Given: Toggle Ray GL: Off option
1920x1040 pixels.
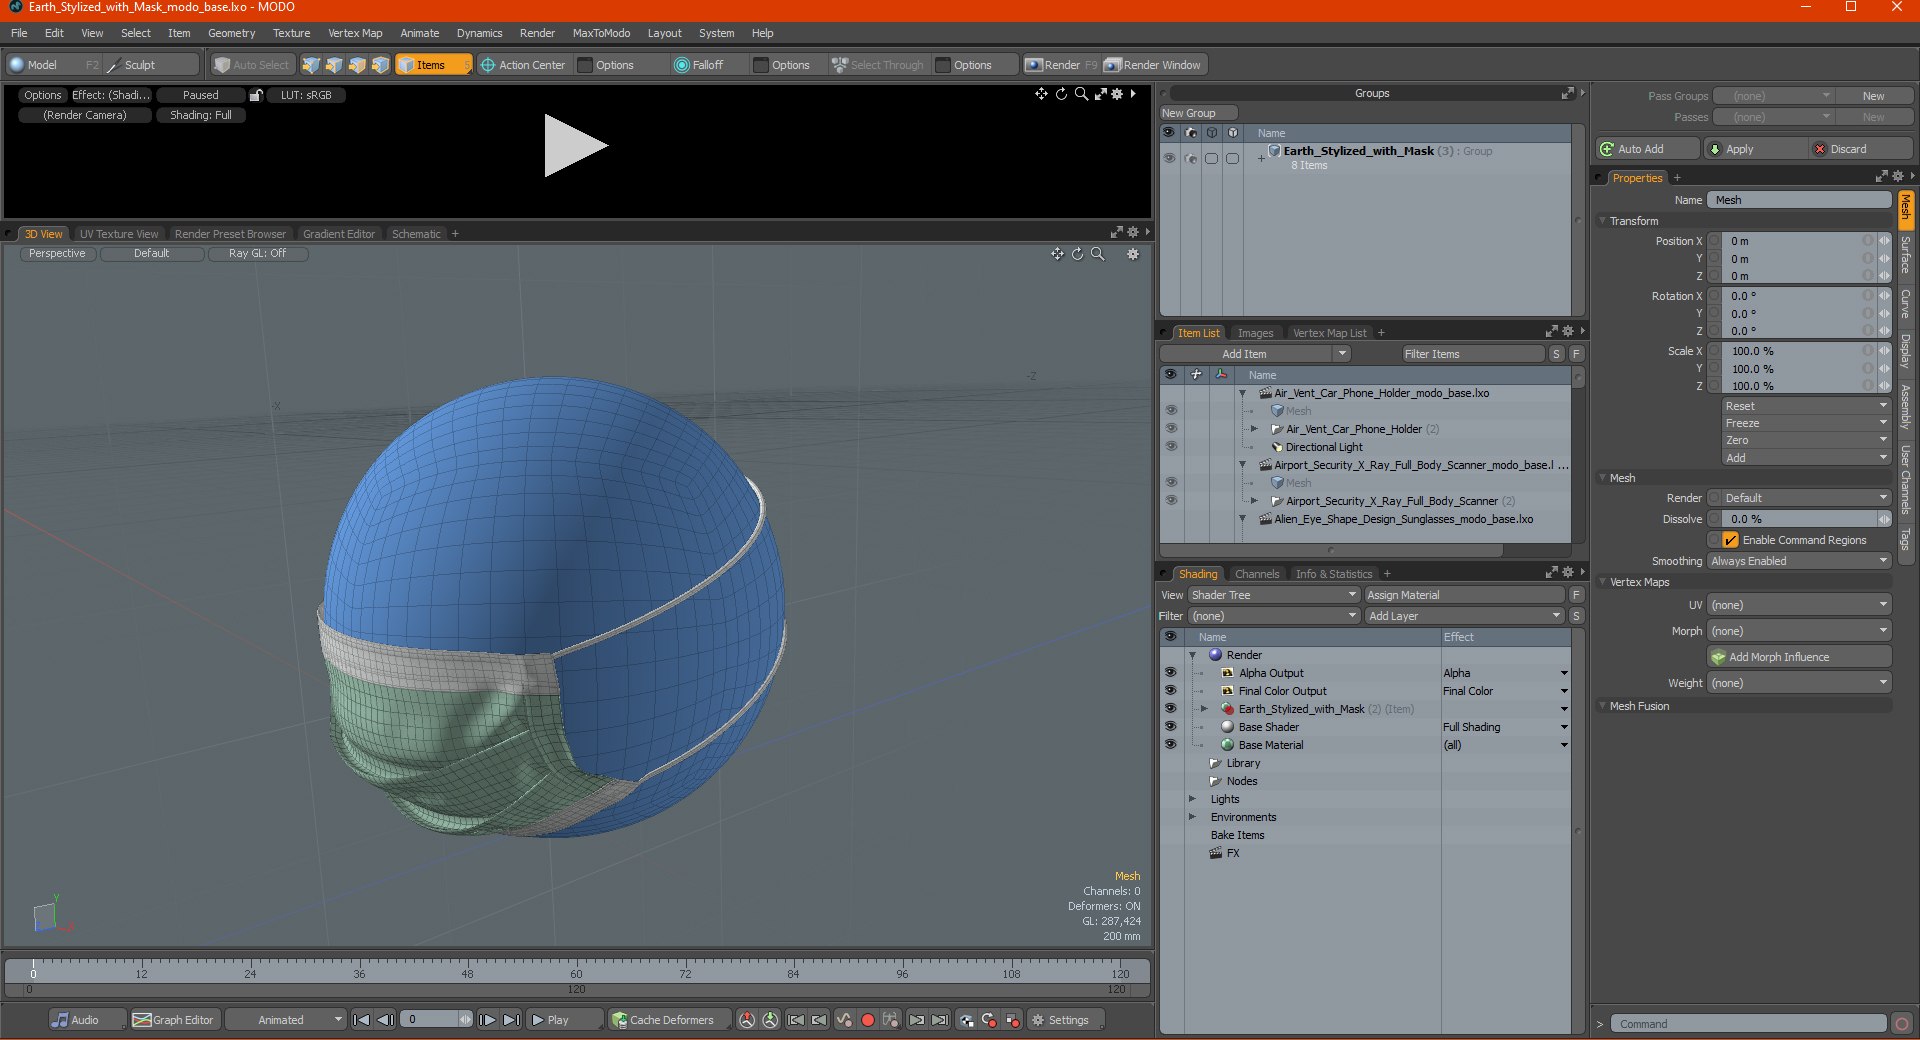Looking at the screenshot, I should (x=257, y=254).
